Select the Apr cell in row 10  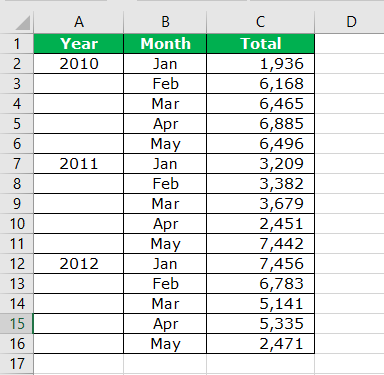(165, 224)
